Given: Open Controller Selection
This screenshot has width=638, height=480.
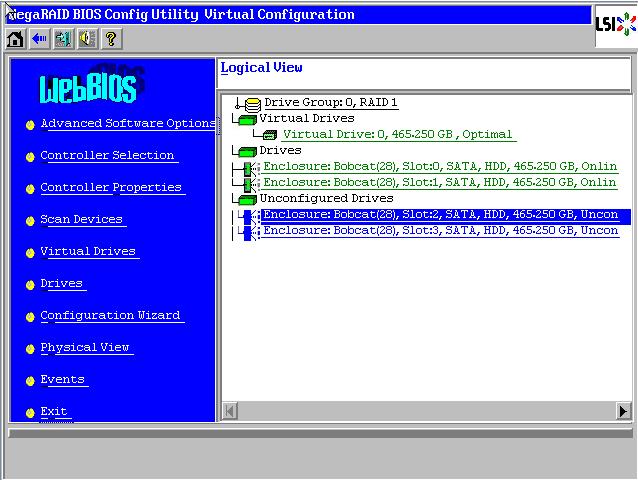Looking at the screenshot, I should pyautogui.click(x=107, y=155).
